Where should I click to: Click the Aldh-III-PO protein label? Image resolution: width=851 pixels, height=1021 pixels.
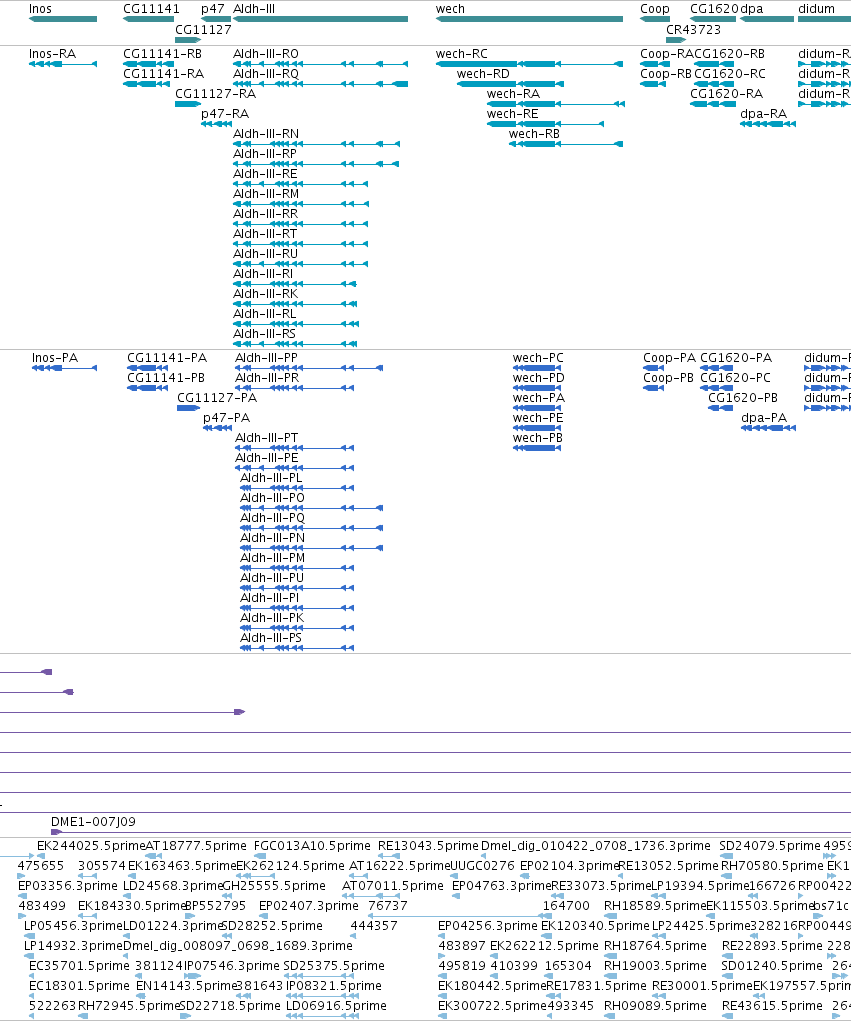272,497
